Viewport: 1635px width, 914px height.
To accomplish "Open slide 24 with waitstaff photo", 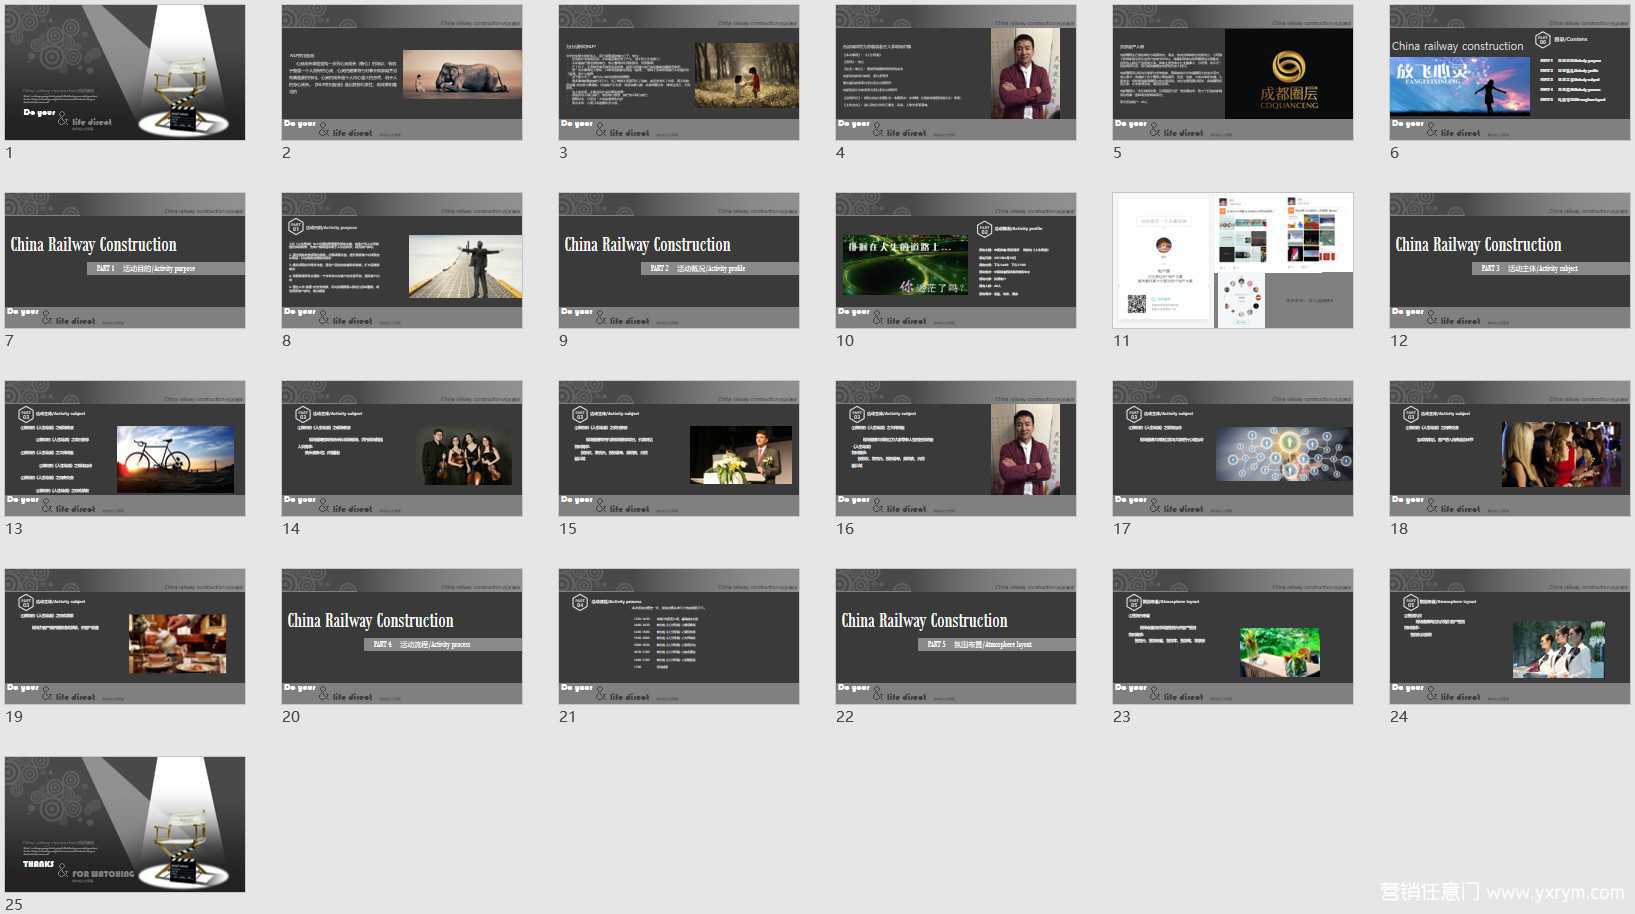I will pyautogui.click(x=1510, y=636).
